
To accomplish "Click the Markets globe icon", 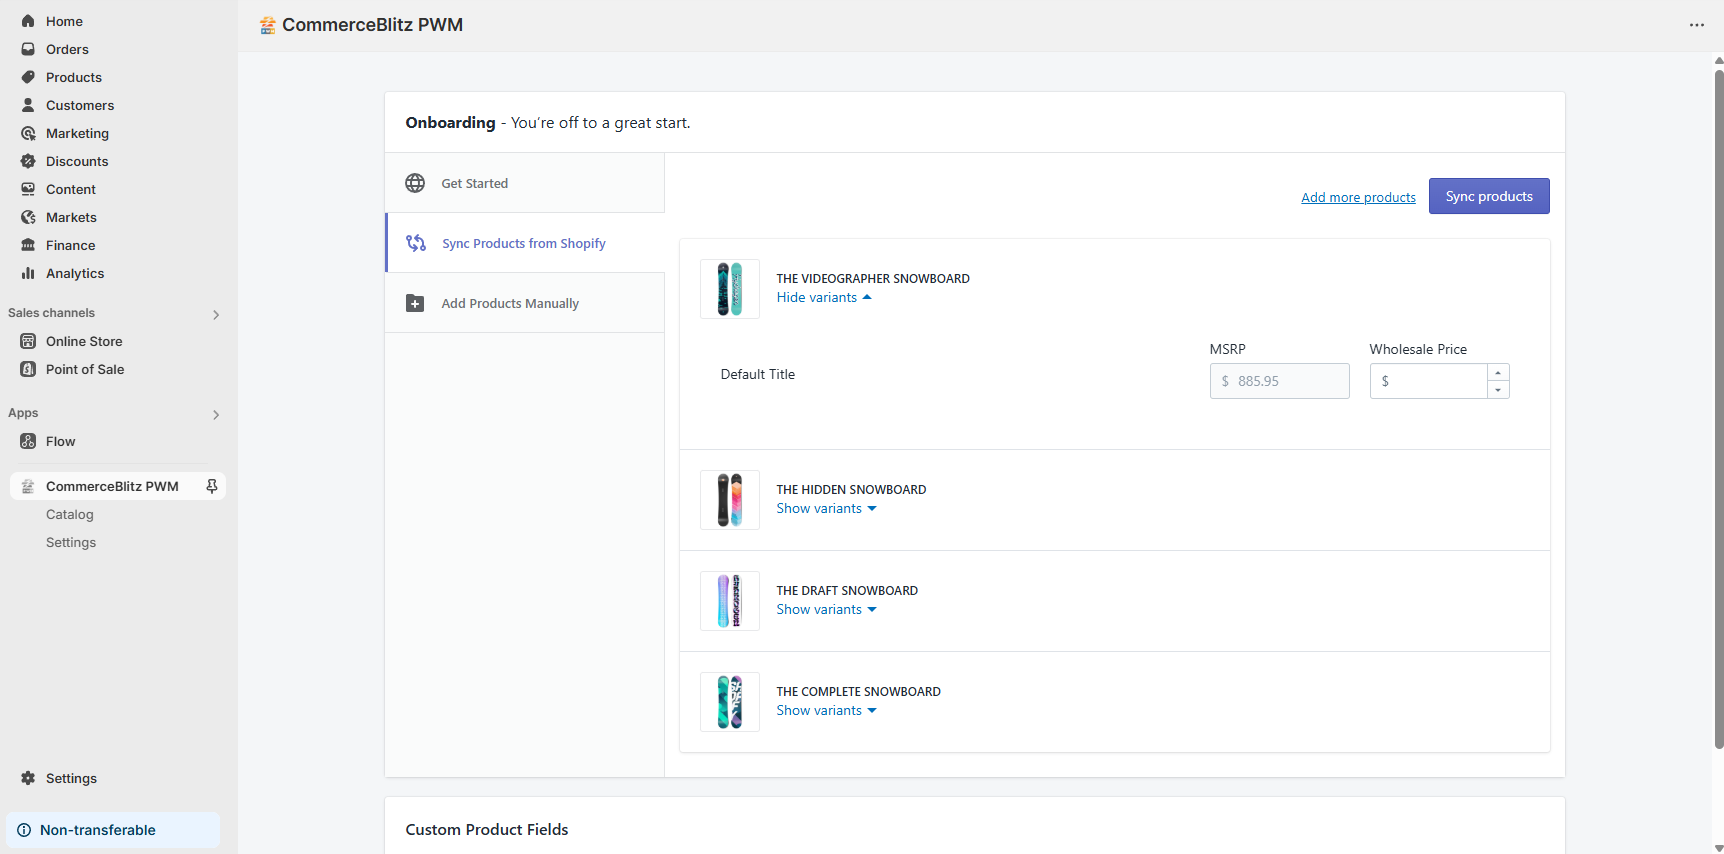I will pyautogui.click(x=28, y=217).
